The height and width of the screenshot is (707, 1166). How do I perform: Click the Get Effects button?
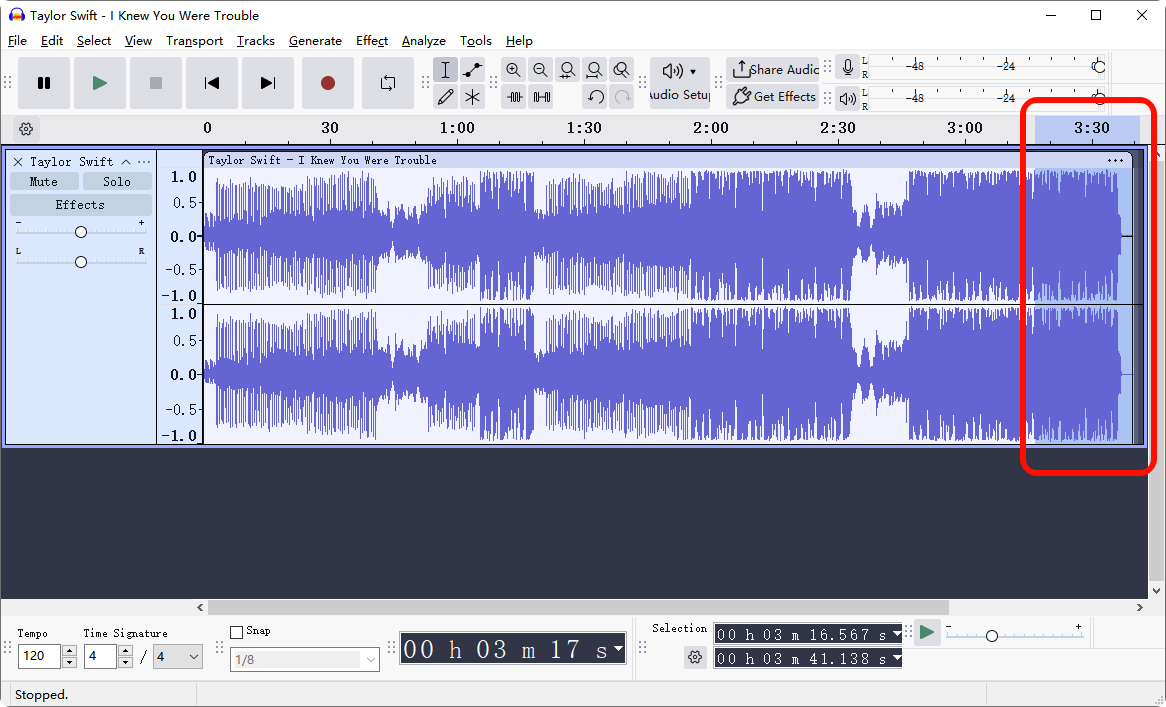click(773, 96)
